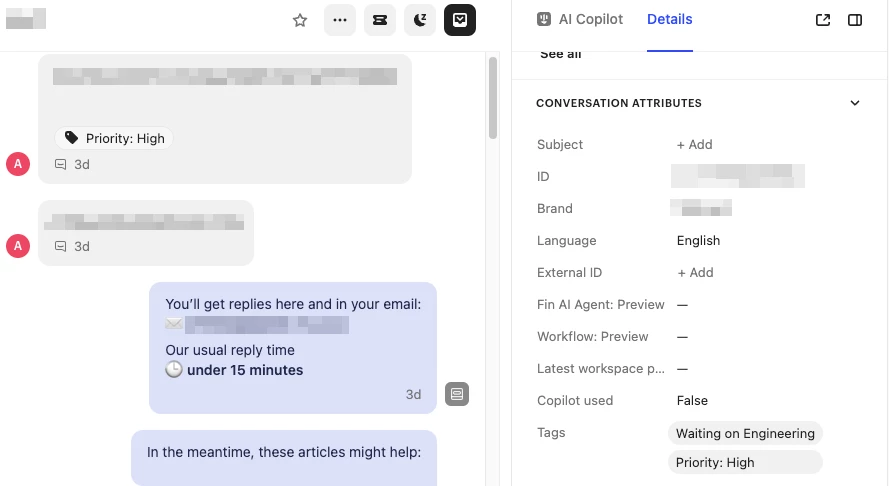889x486 pixels.
Task: Click note icon in first 3d message
Action: coord(60,164)
